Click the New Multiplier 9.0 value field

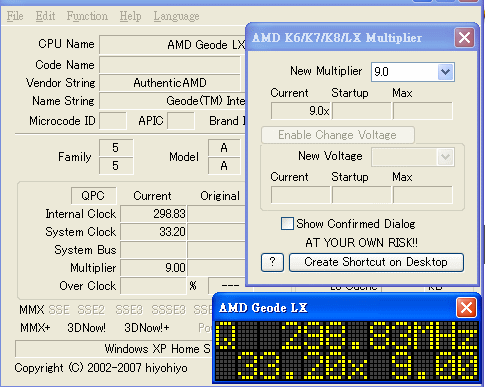coord(405,72)
